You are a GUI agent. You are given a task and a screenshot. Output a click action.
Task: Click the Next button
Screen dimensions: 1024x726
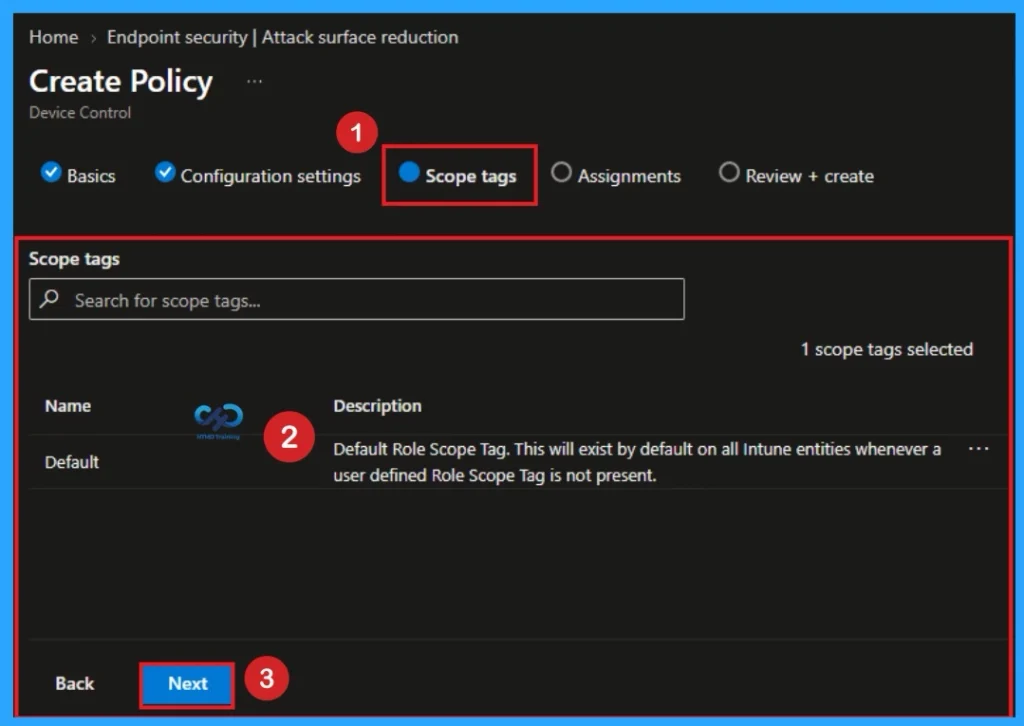(187, 684)
